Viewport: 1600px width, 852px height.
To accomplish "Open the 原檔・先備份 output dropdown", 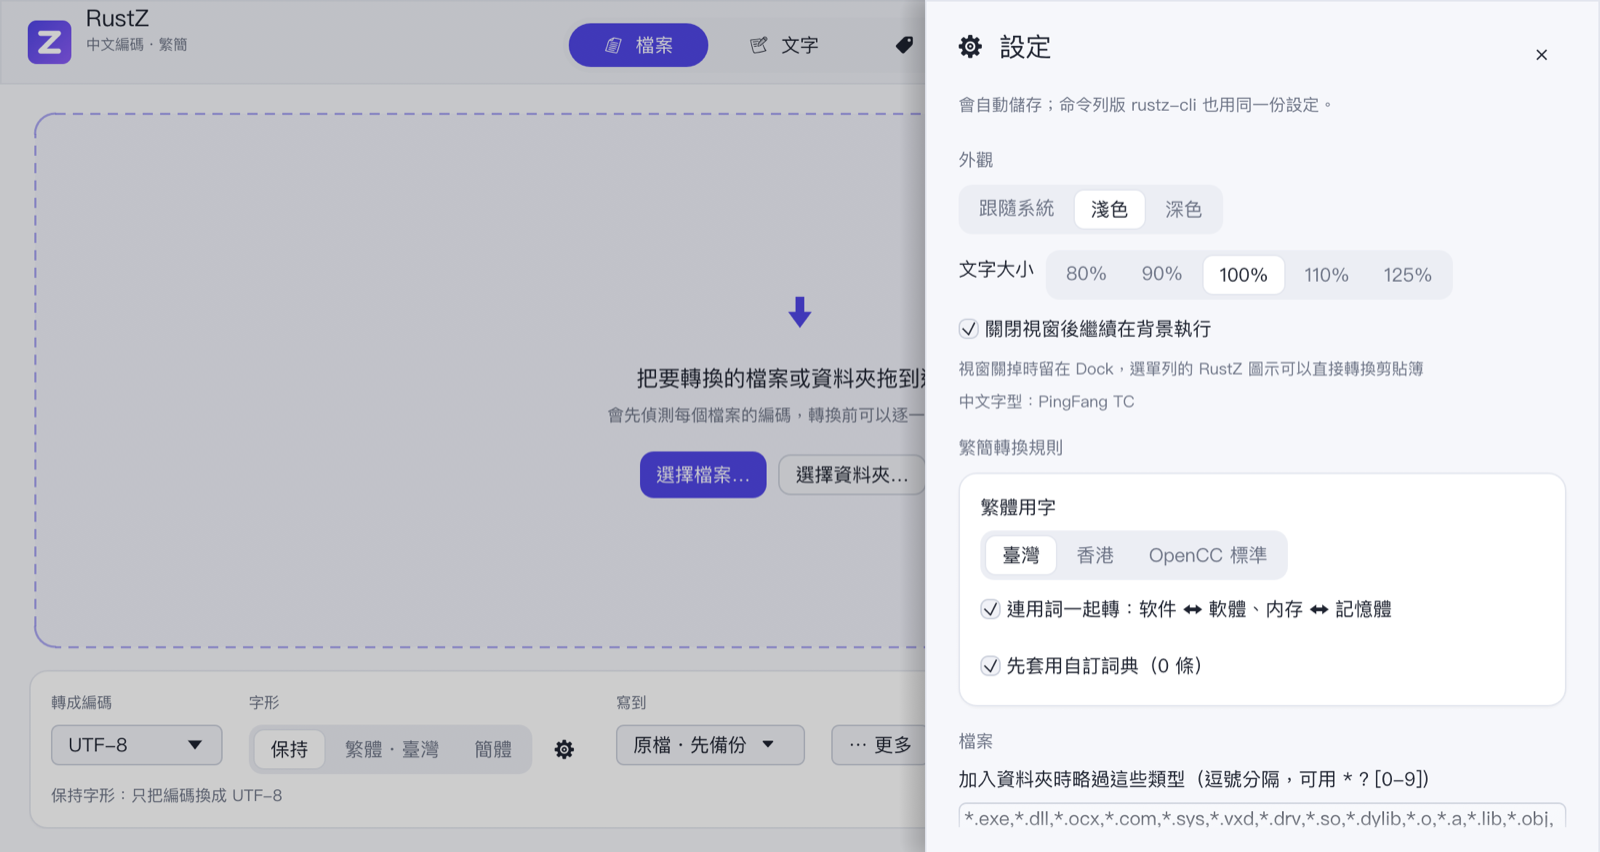I will [710, 745].
